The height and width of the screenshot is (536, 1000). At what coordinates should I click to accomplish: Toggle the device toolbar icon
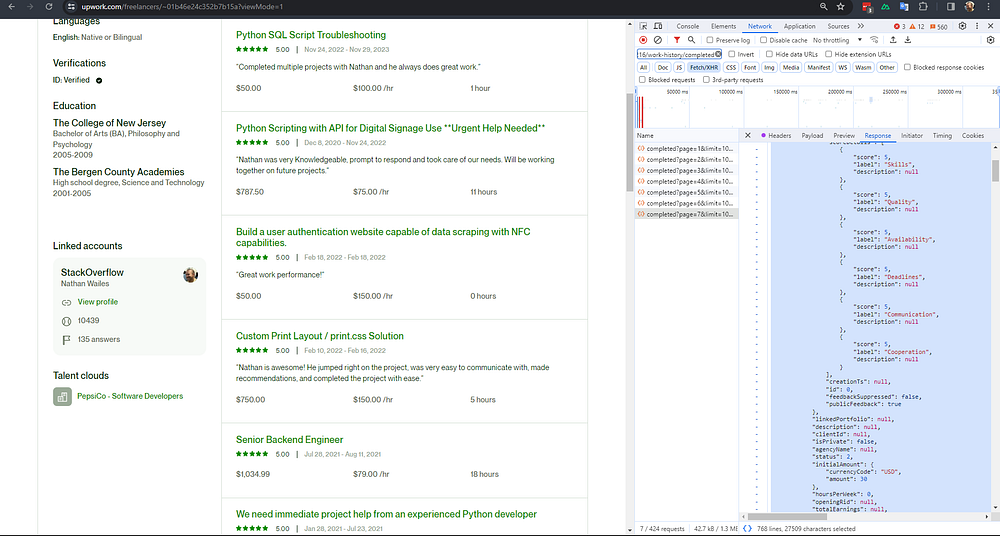(x=657, y=26)
